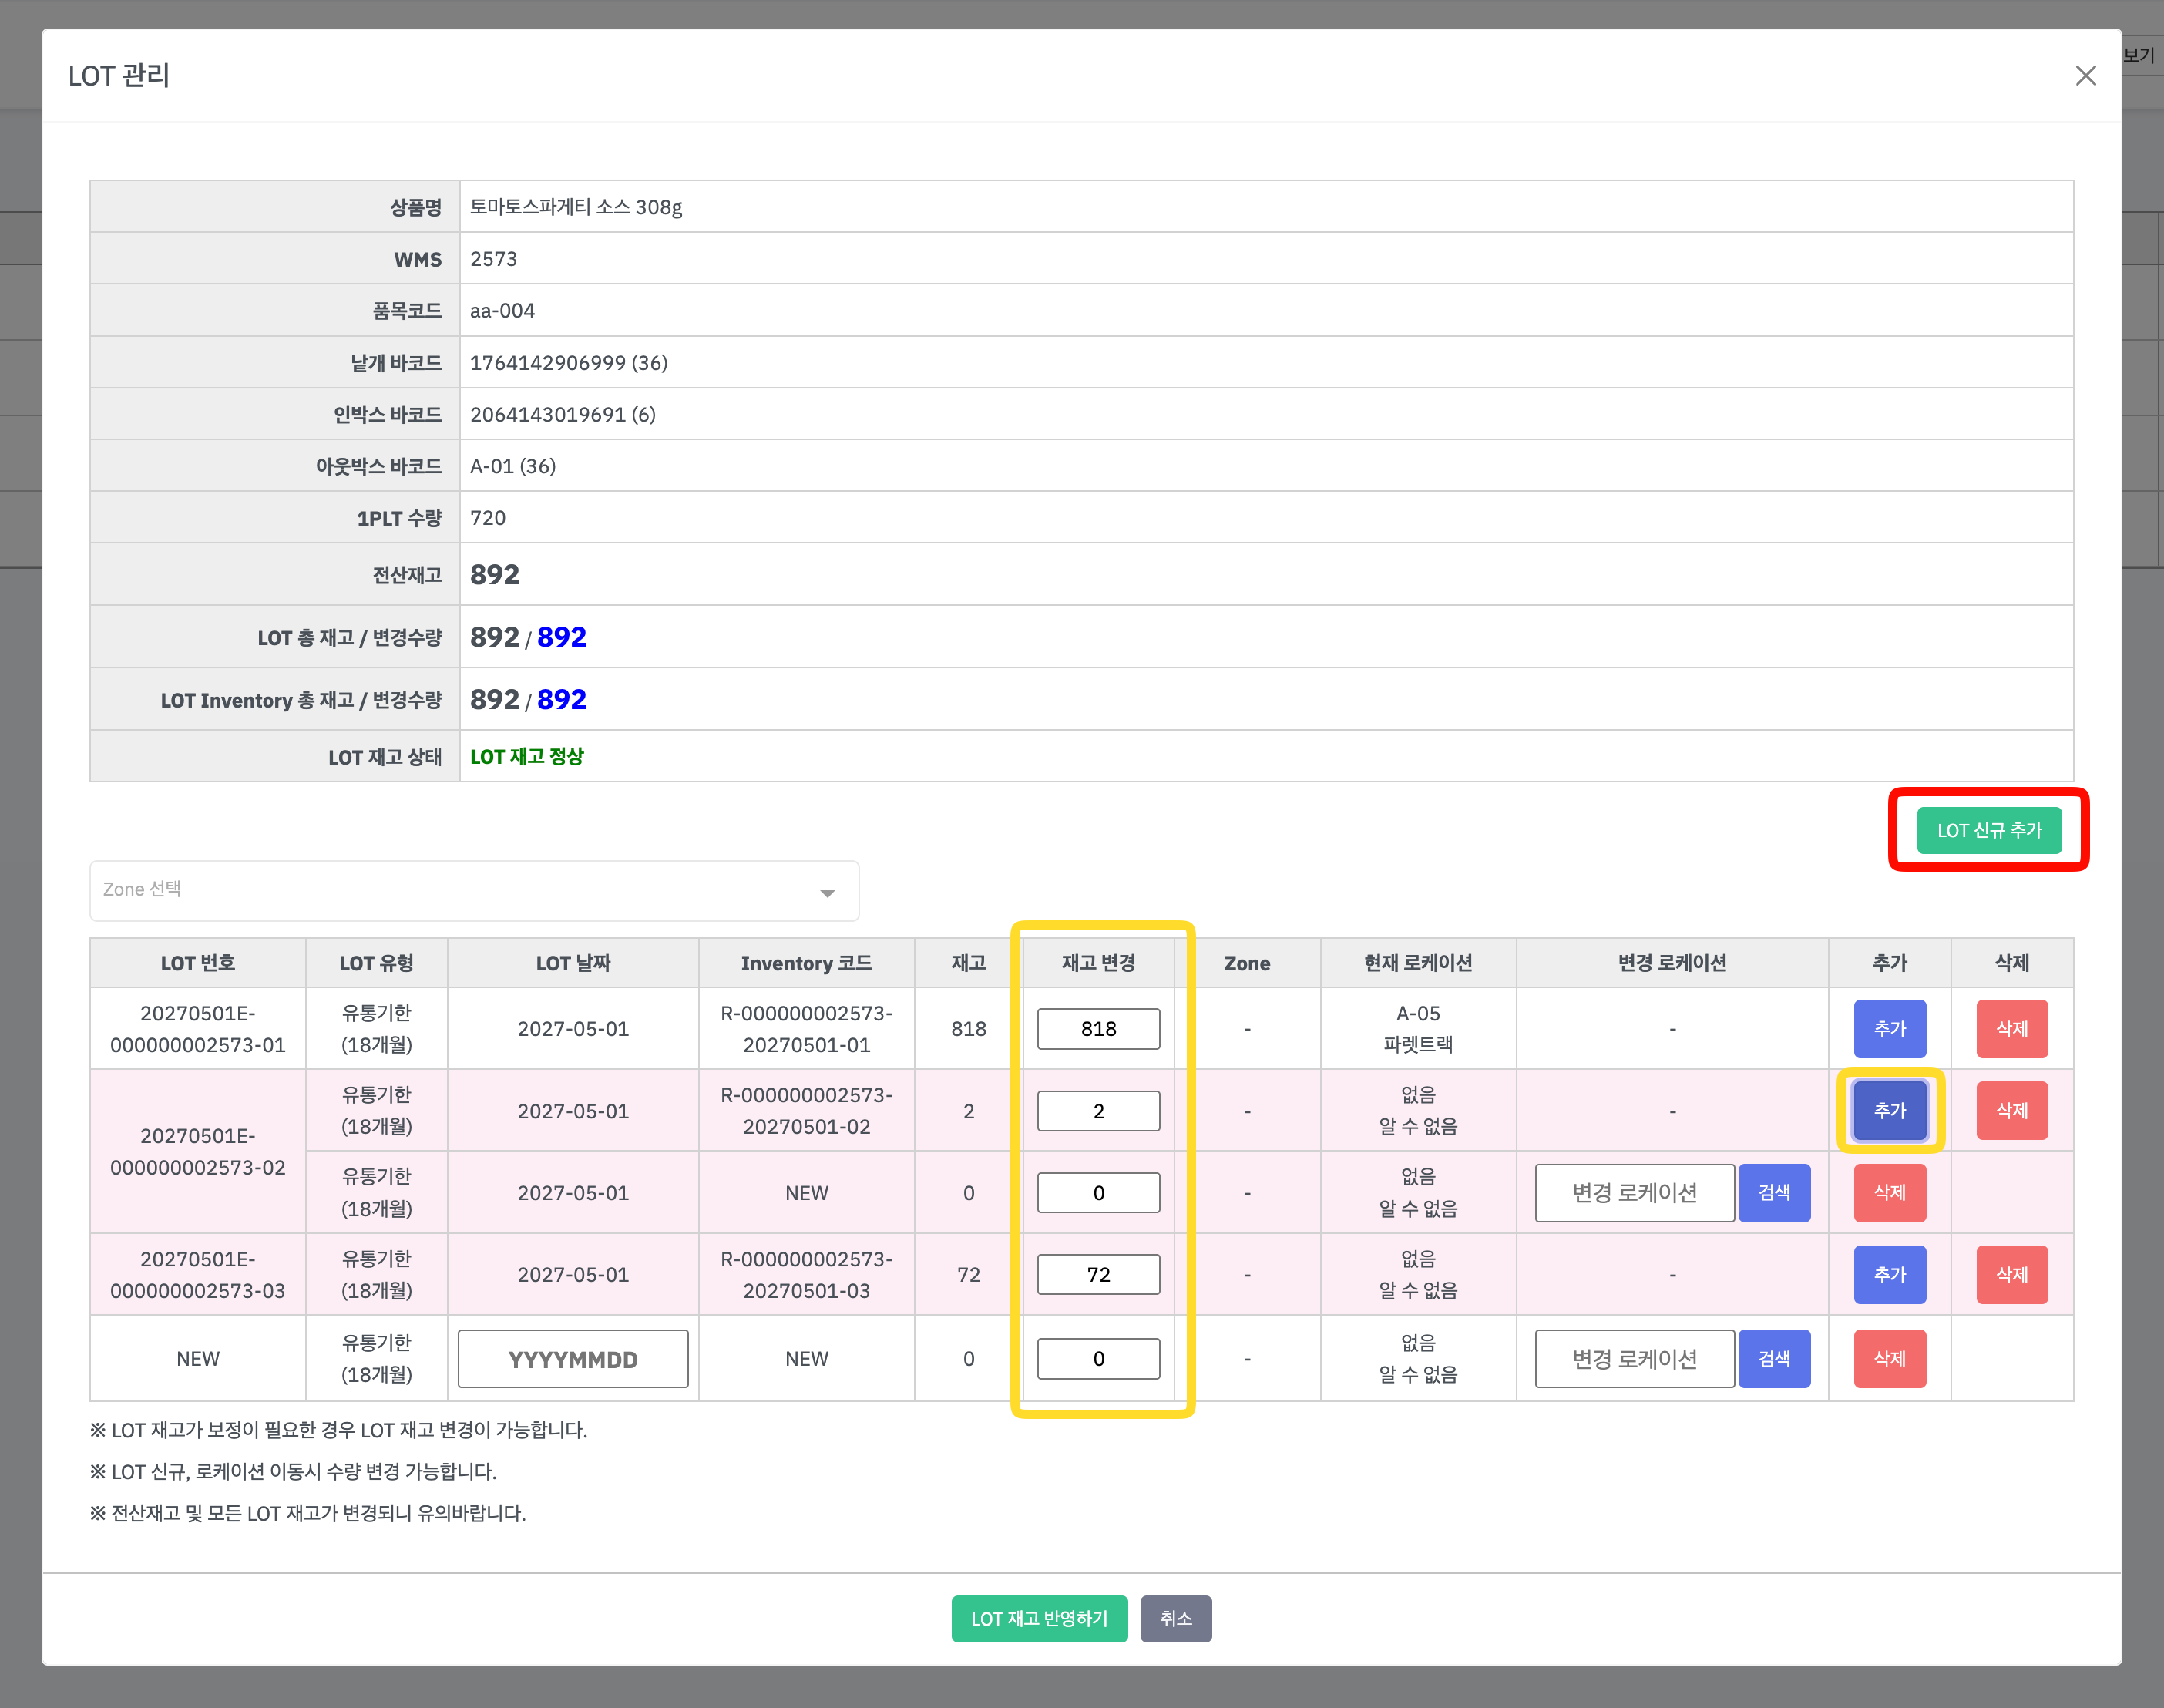Click highlighted 추가 button for inventory 20270501-02
Screen dimensions: 2164x1708
click(x=1889, y=1110)
